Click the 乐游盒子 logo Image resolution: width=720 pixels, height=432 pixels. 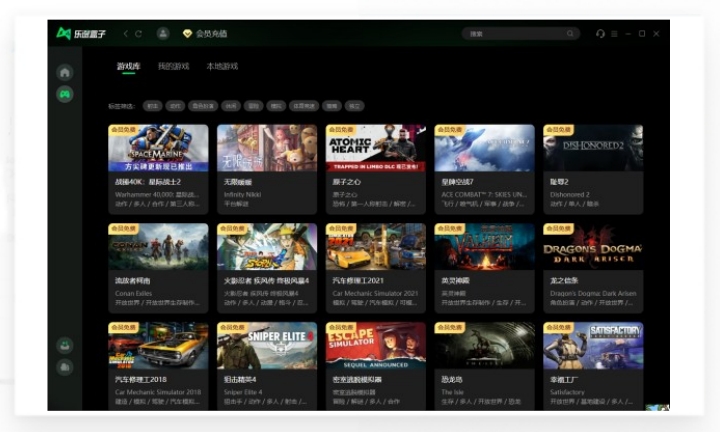[x=81, y=34]
